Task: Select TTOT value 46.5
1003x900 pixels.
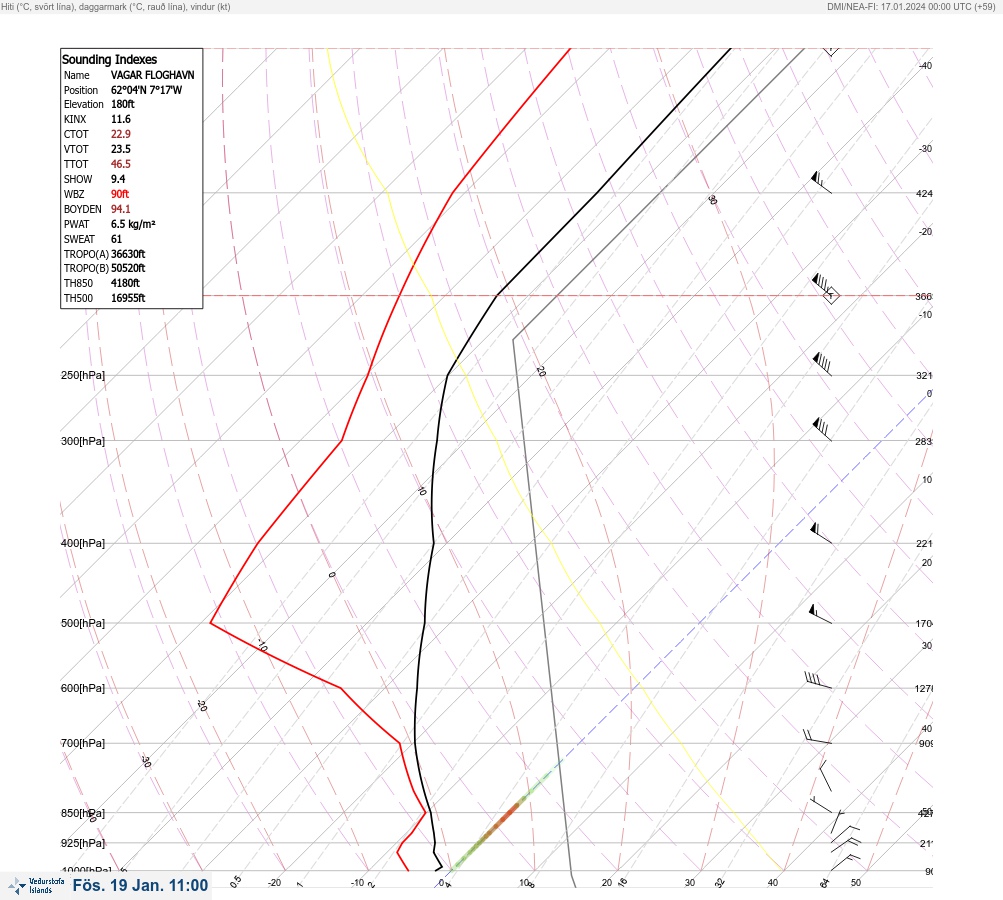Action: (121, 164)
